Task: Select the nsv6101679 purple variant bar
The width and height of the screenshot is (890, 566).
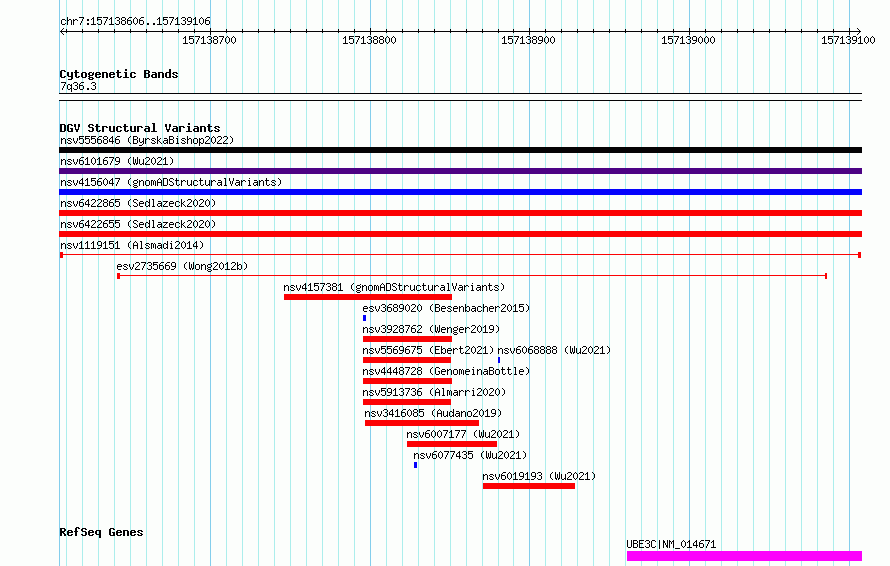Action: pyautogui.click(x=460, y=171)
